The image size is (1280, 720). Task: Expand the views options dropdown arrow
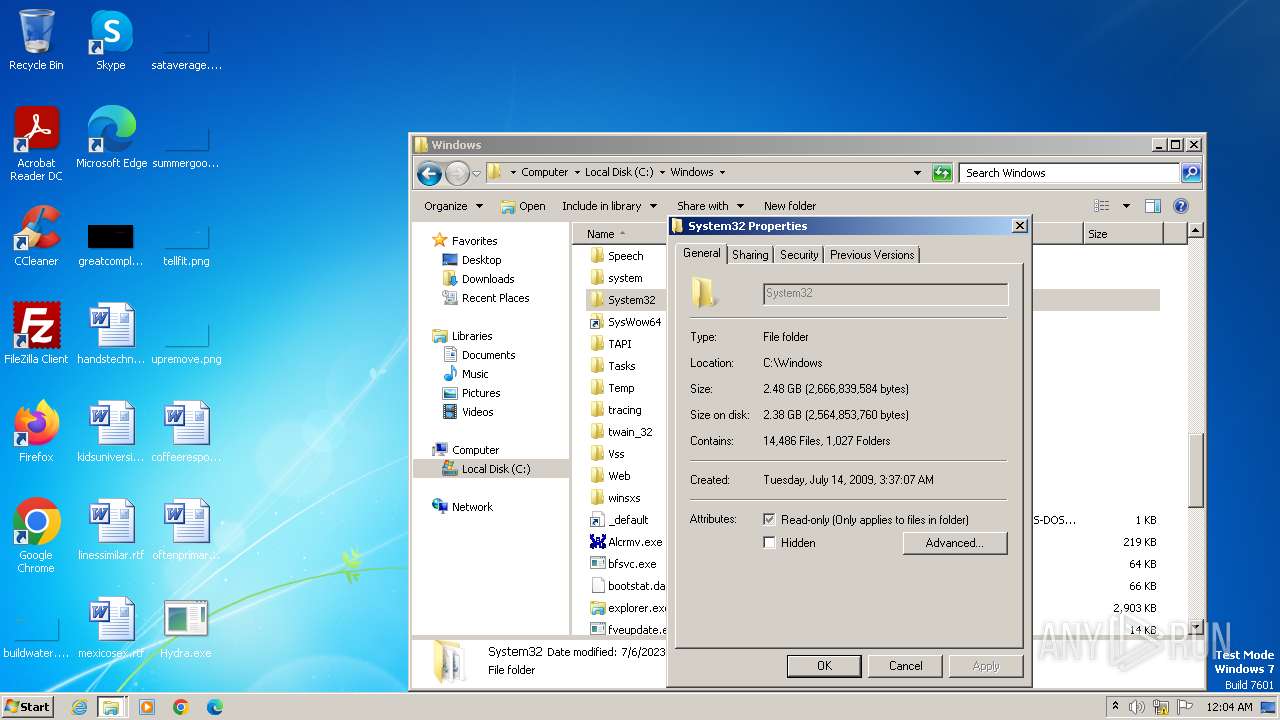coord(1126,206)
